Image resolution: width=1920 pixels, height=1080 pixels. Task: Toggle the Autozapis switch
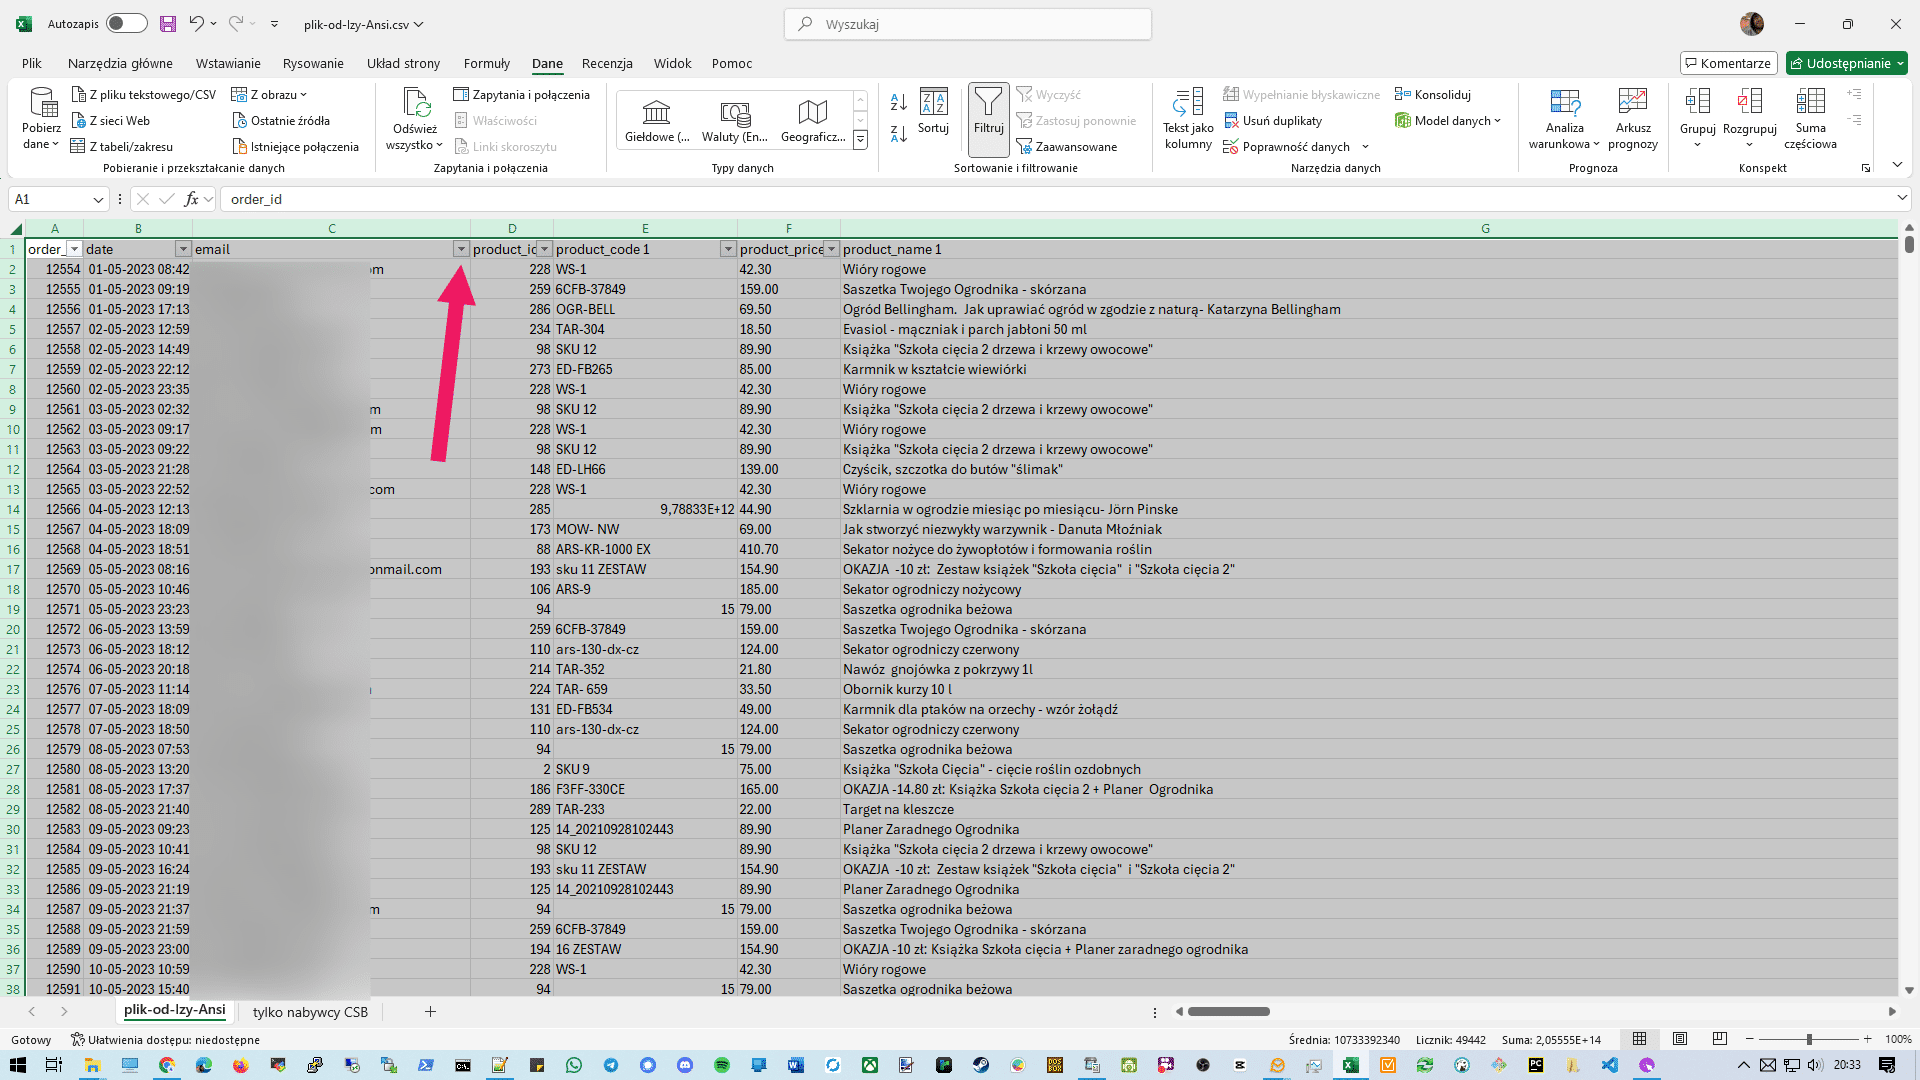pyautogui.click(x=127, y=24)
